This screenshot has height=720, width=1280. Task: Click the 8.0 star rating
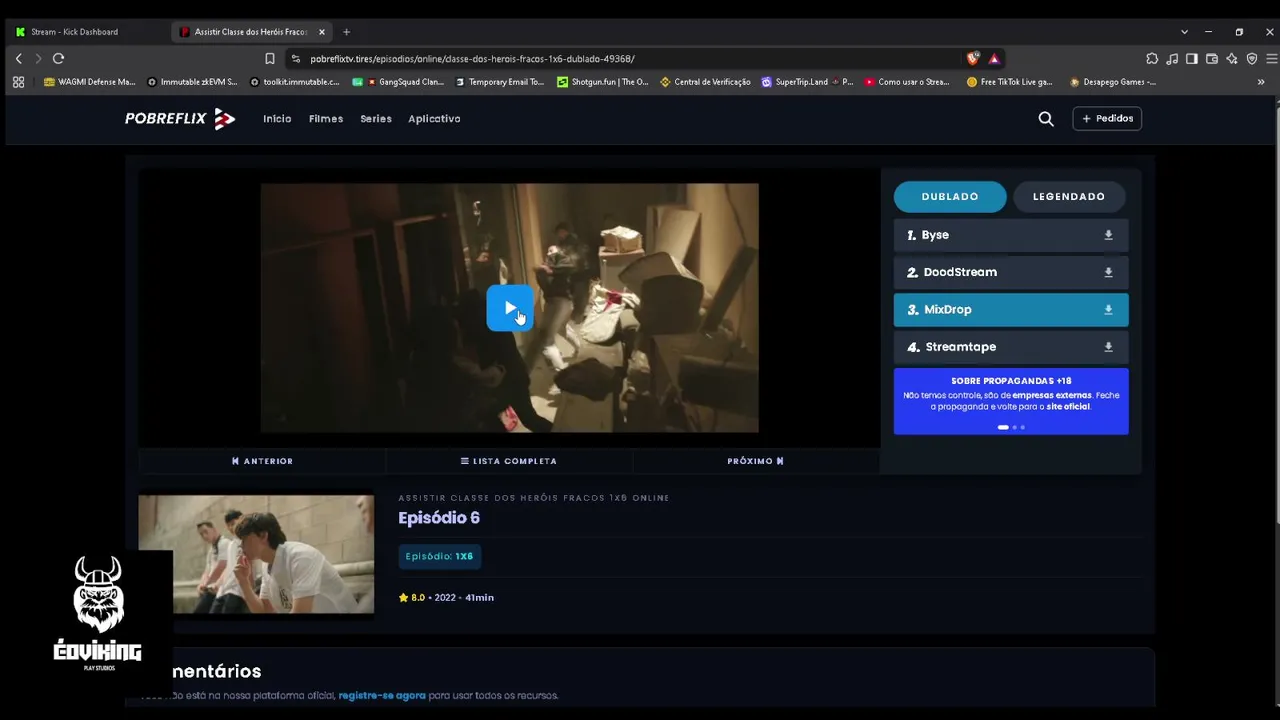click(x=412, y=598)
